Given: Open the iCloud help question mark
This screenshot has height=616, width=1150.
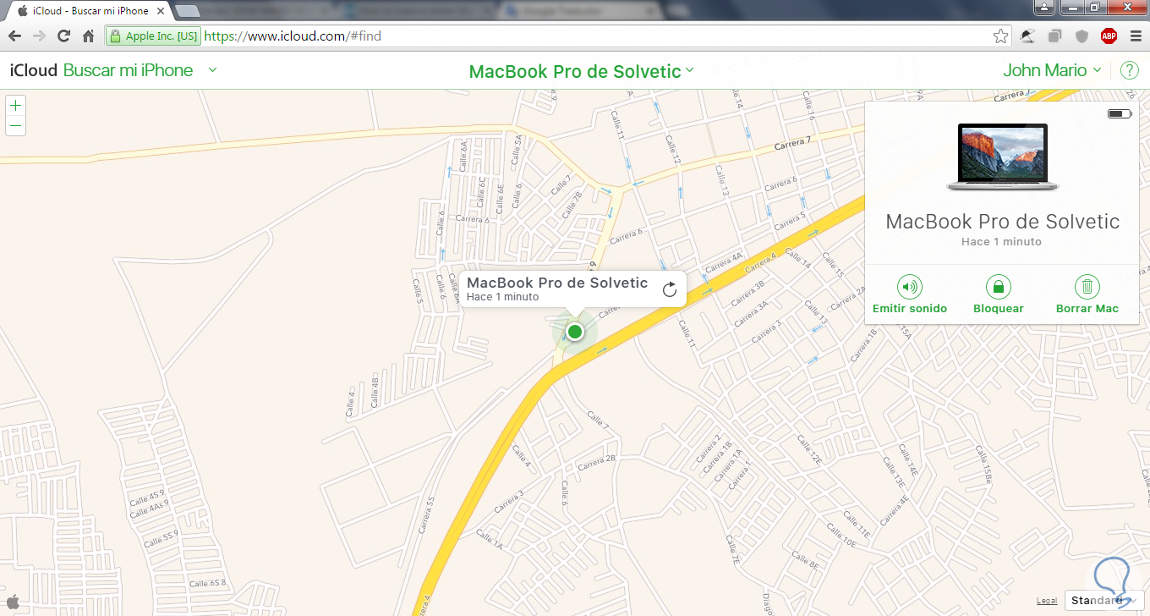Looking at the screenshot, I should [1129, 70].
